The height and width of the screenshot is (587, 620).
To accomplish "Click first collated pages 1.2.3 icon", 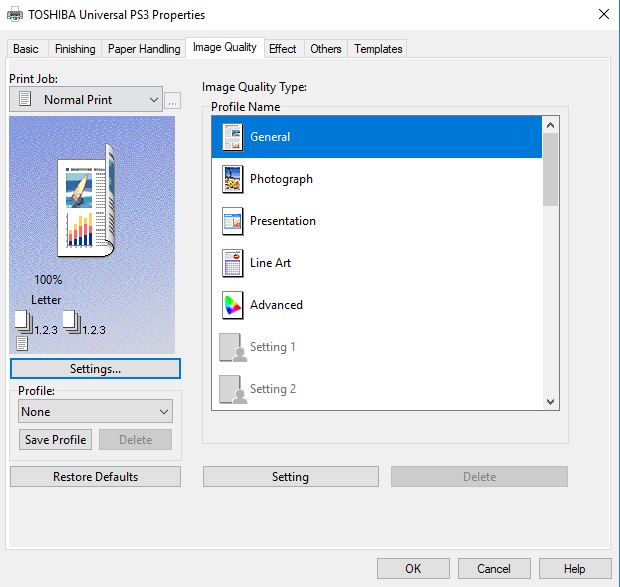I will click(24, 322).
